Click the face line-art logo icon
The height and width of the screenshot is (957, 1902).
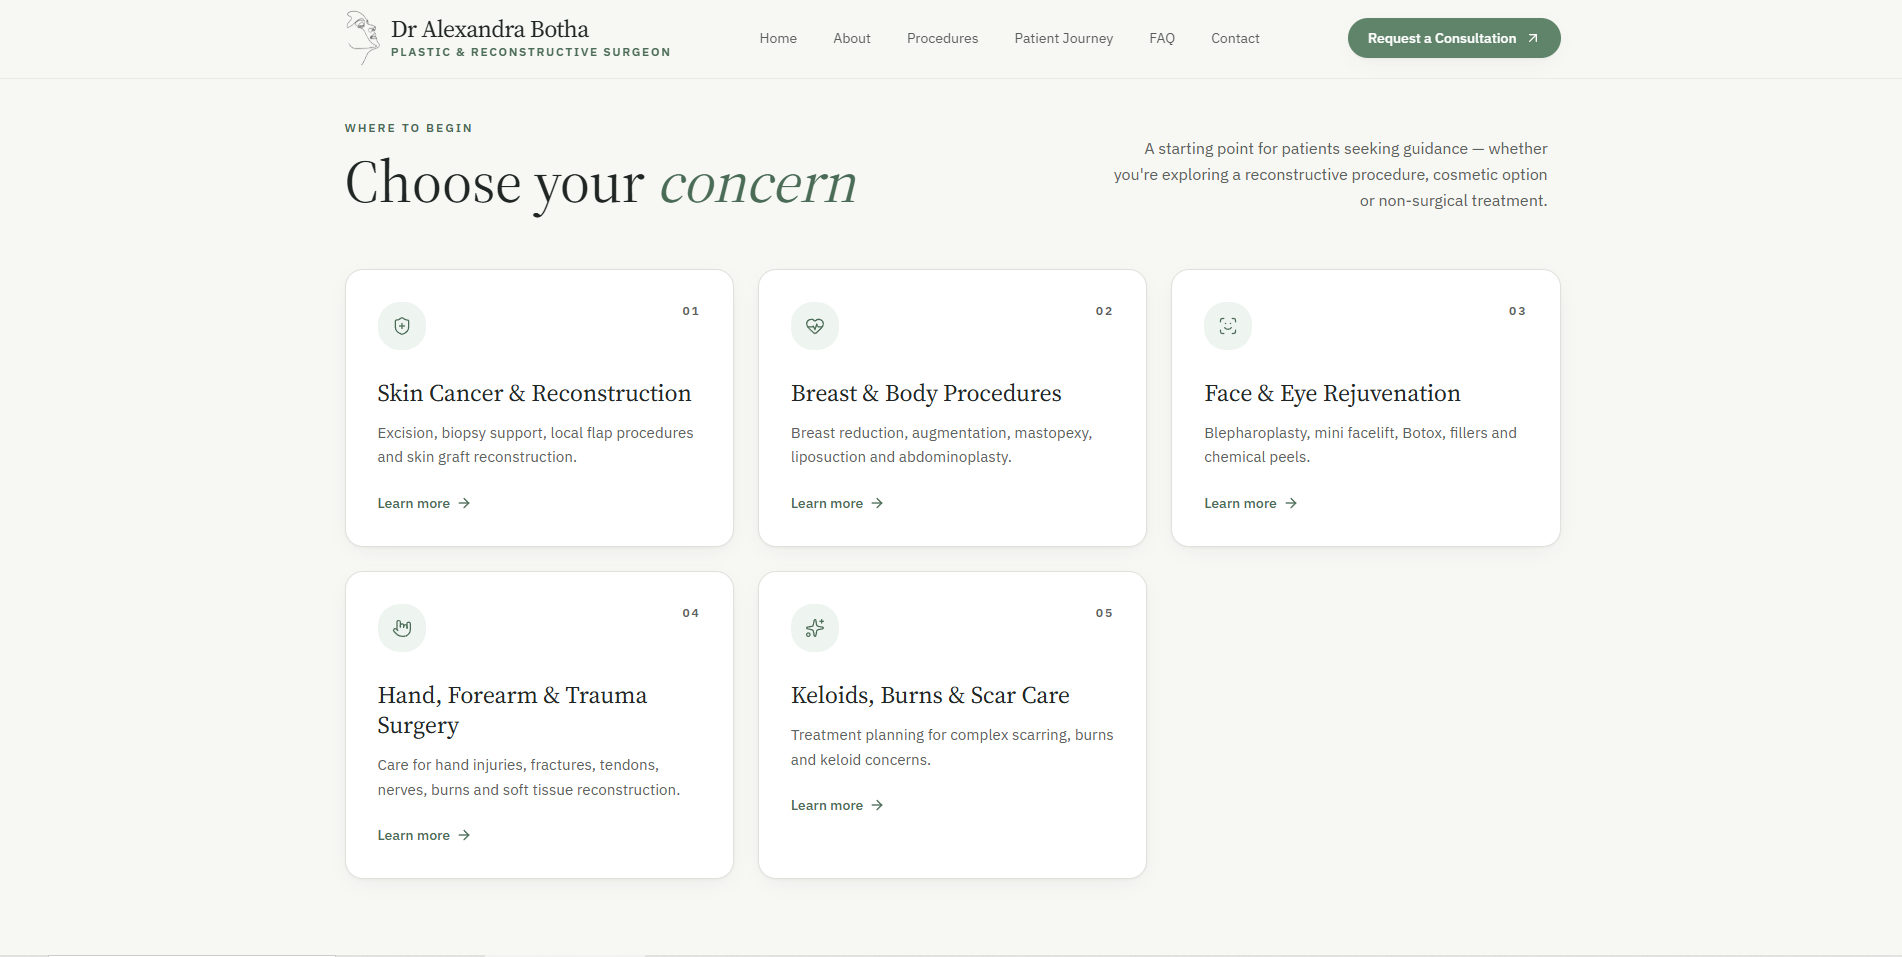362,38
